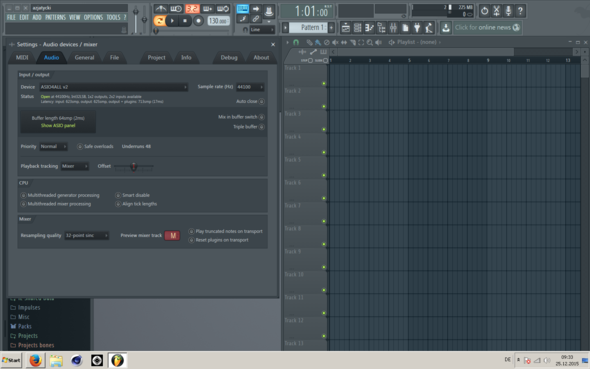Open the TOOLS menu
This screenshot has height=369, width=590.
[113, 17]
